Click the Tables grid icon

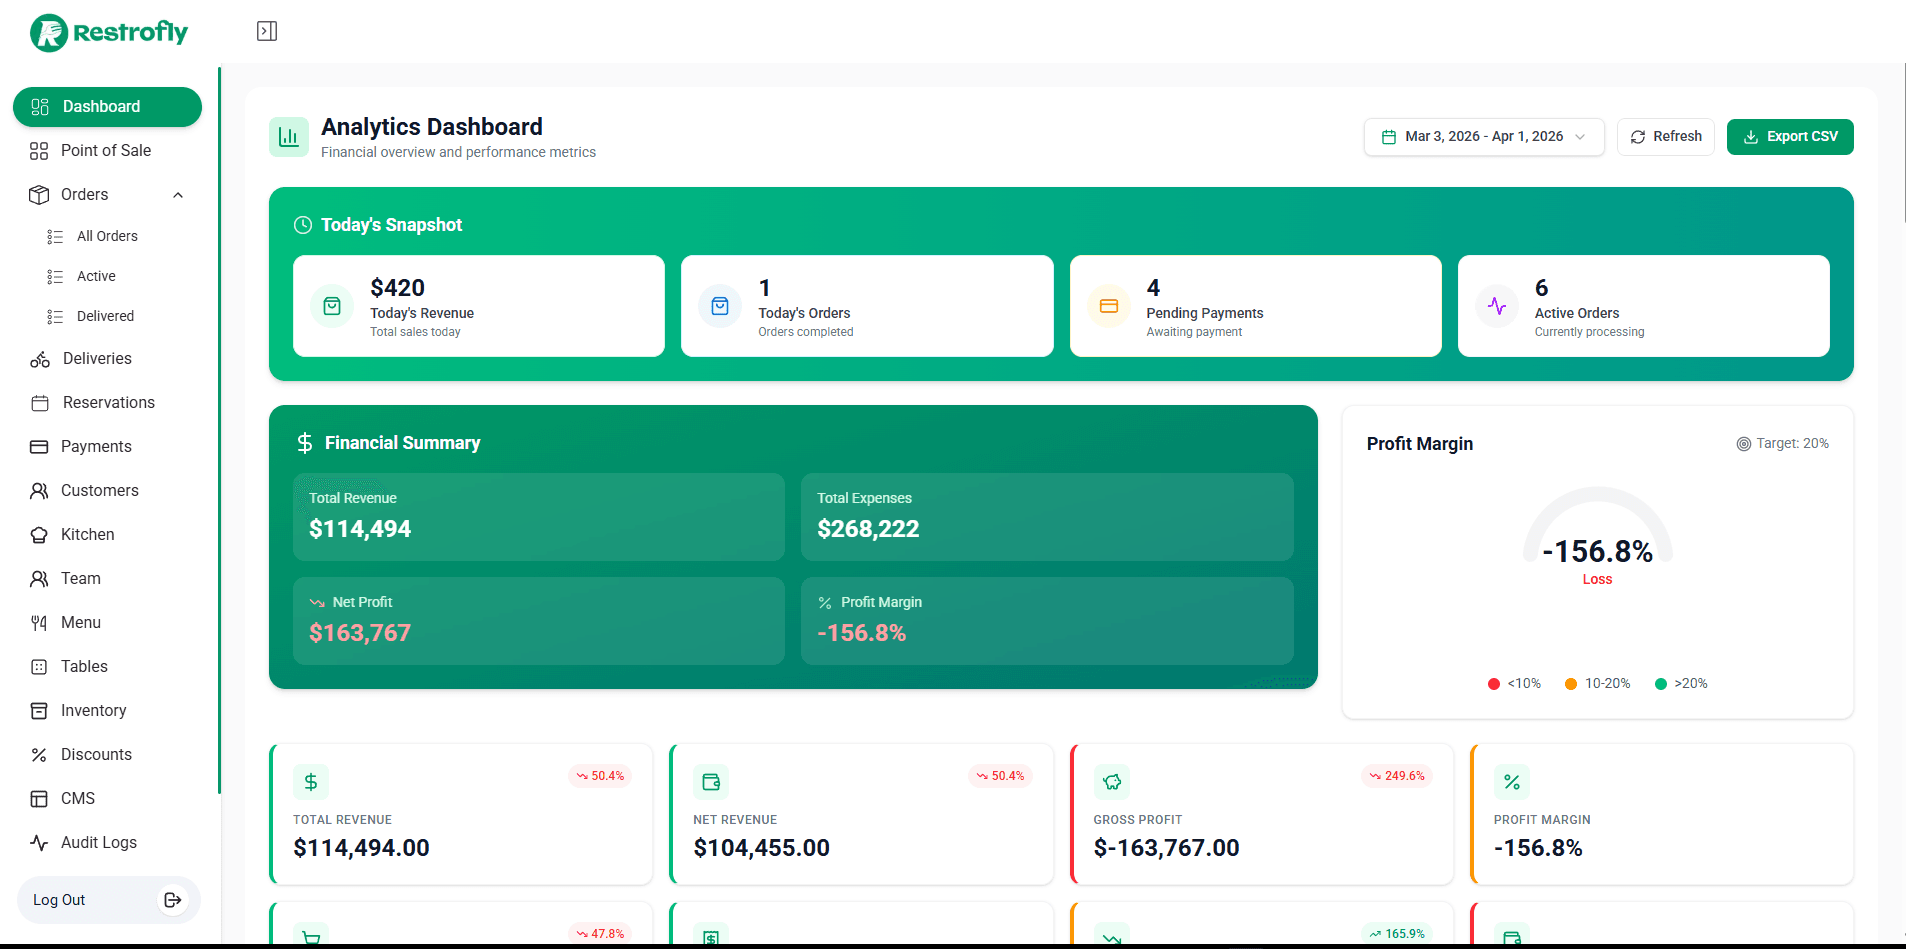pos(39,667)
